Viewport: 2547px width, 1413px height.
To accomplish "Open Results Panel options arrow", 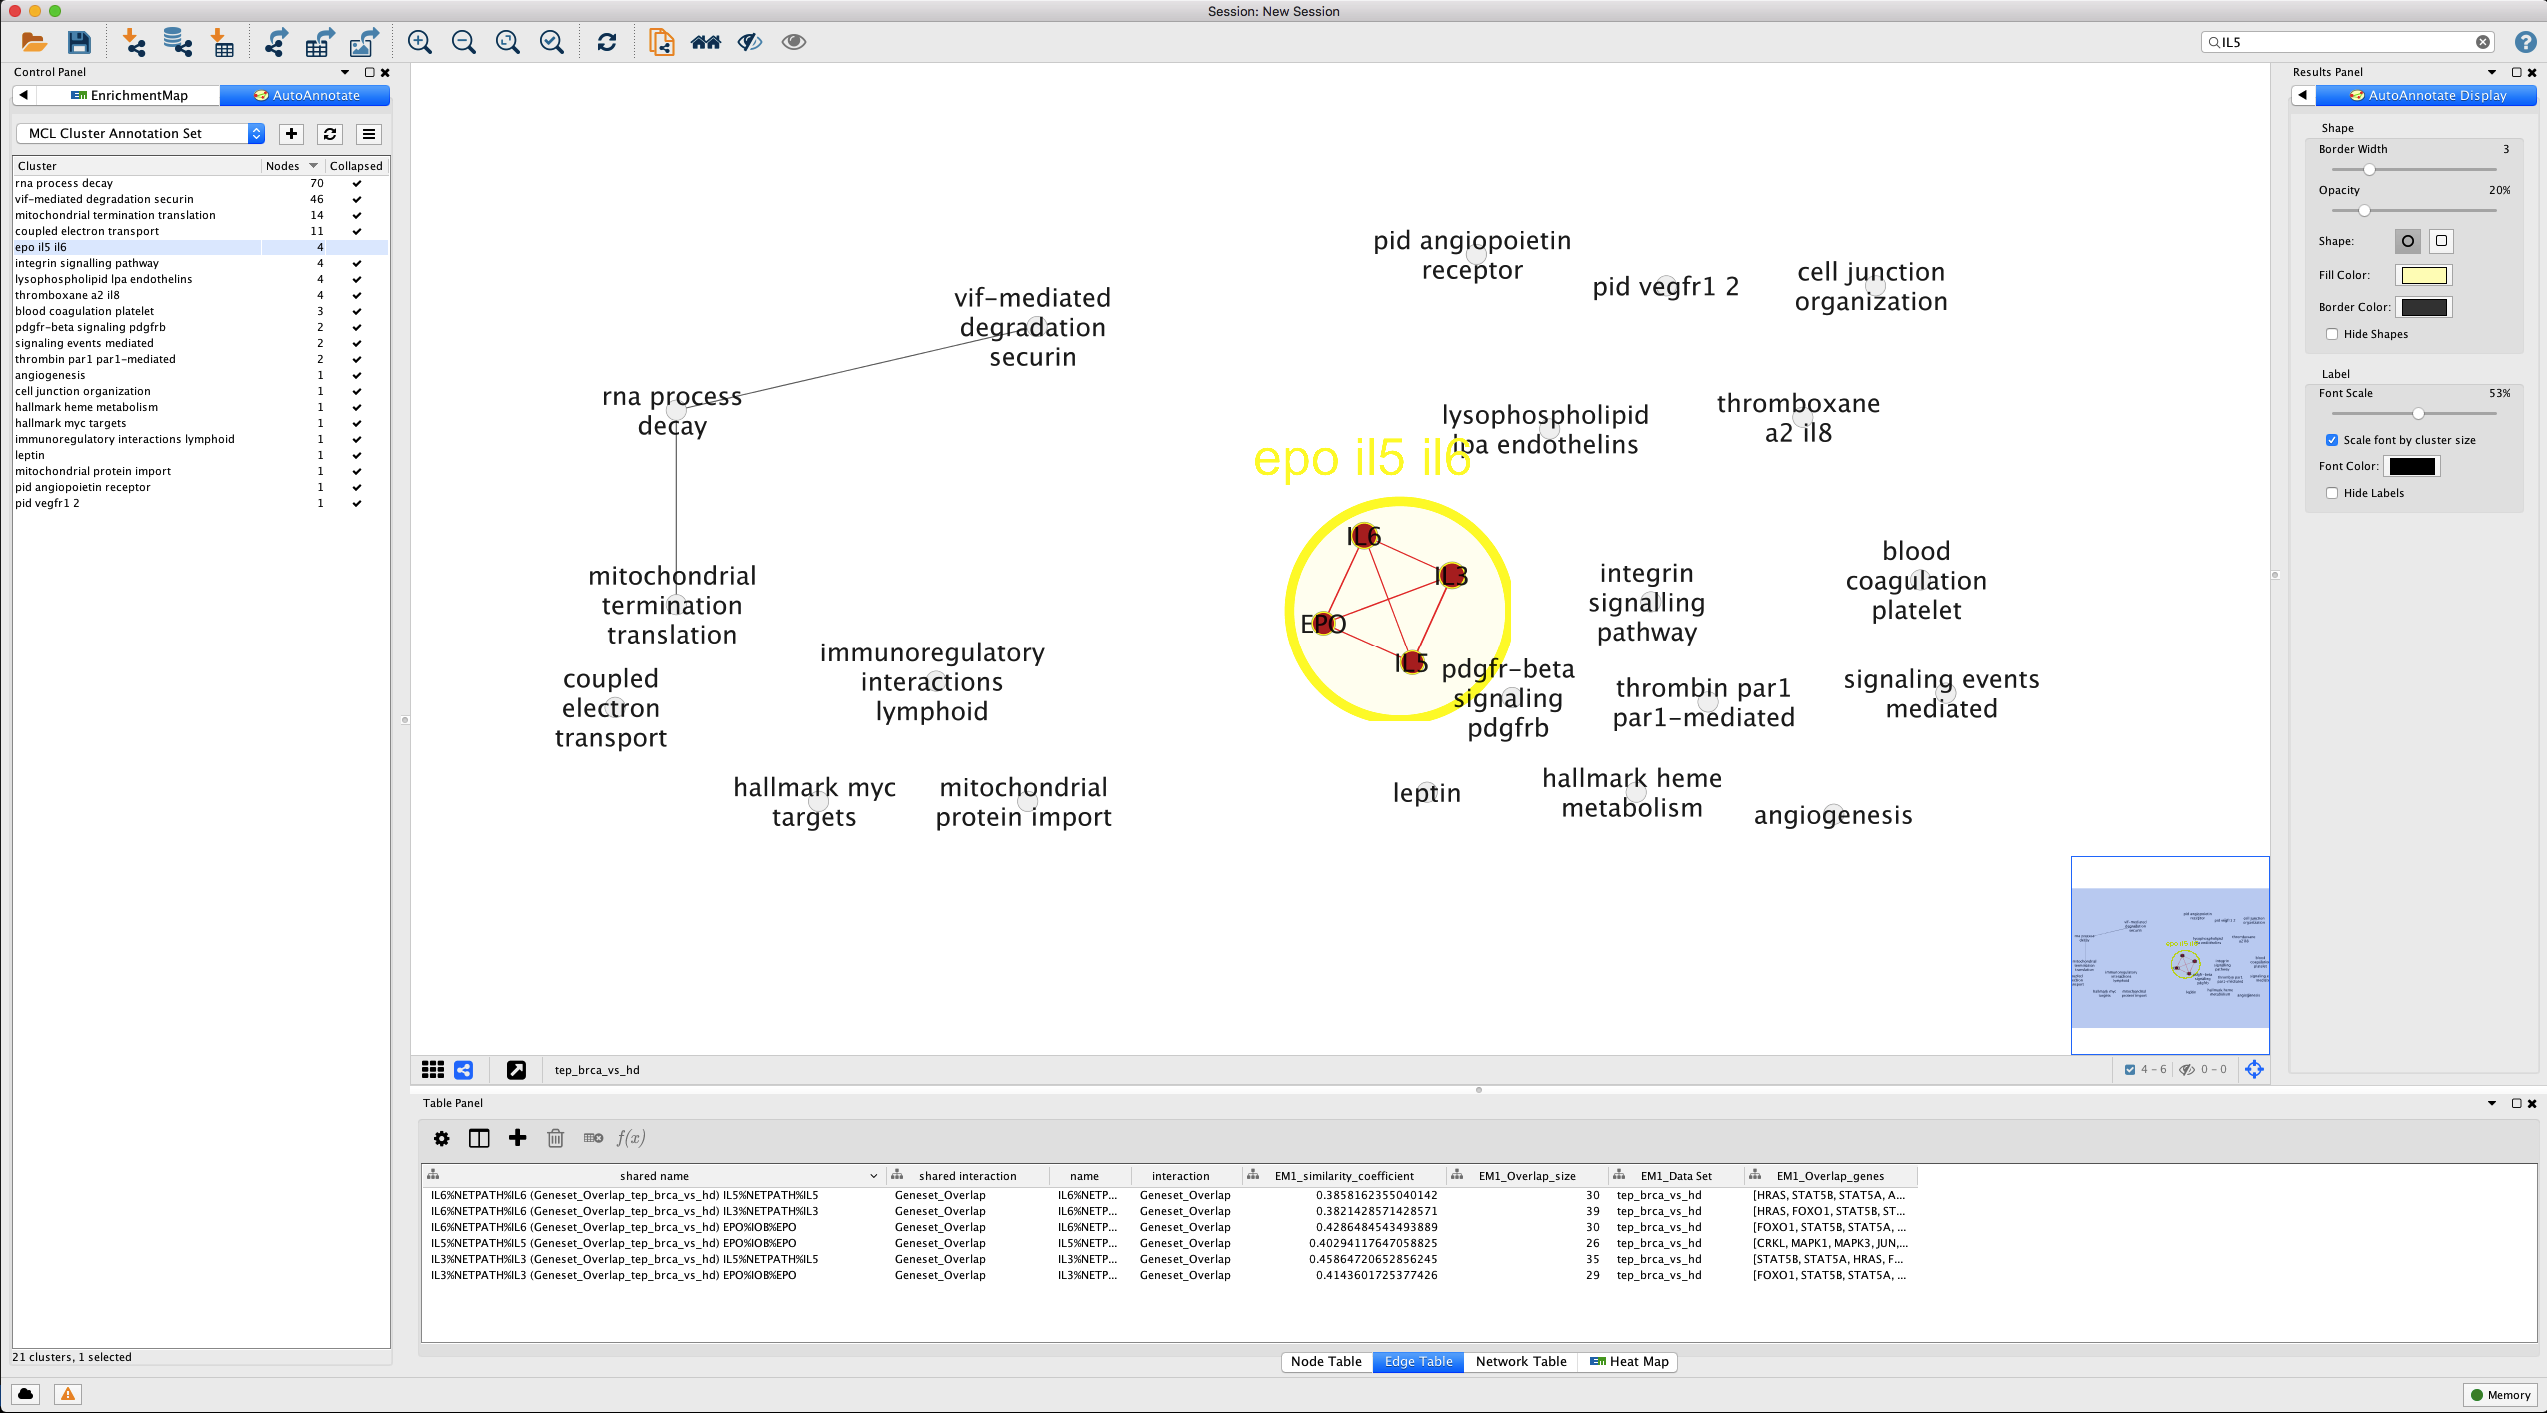I will (x=2492, y=72).
